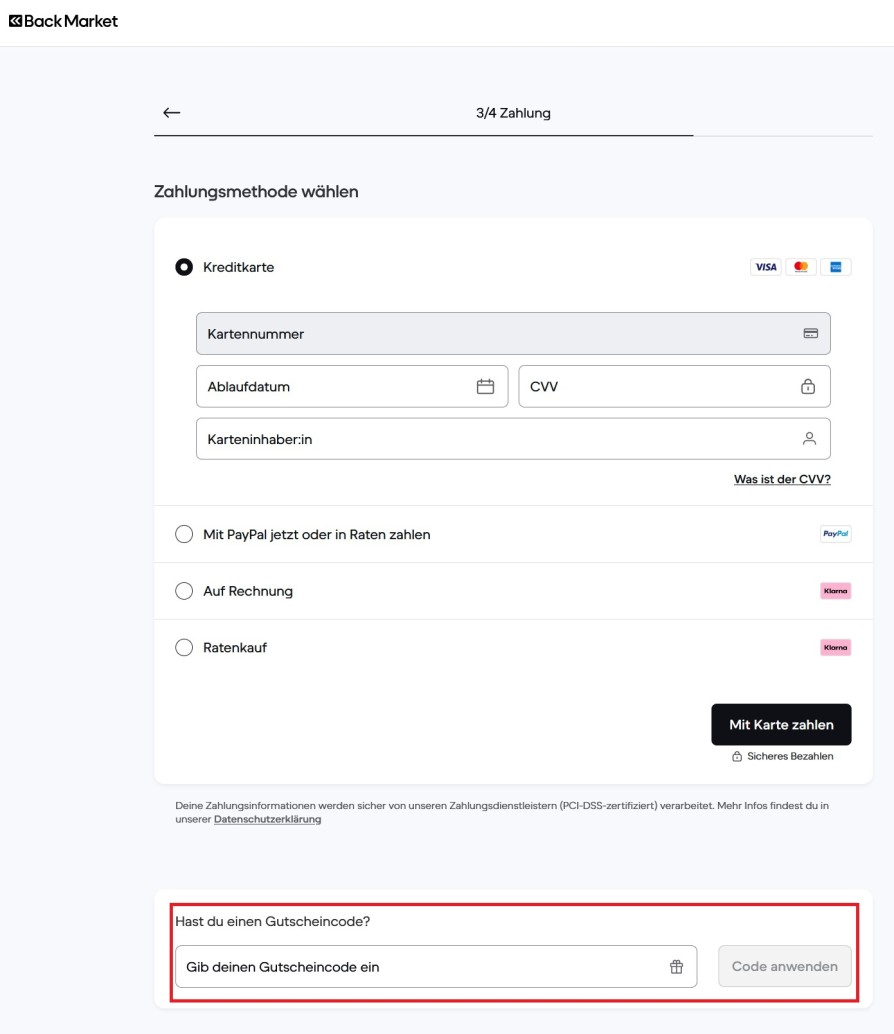Click the Back Market logo
Screen dimensions: 894x1034
[64, 20]
